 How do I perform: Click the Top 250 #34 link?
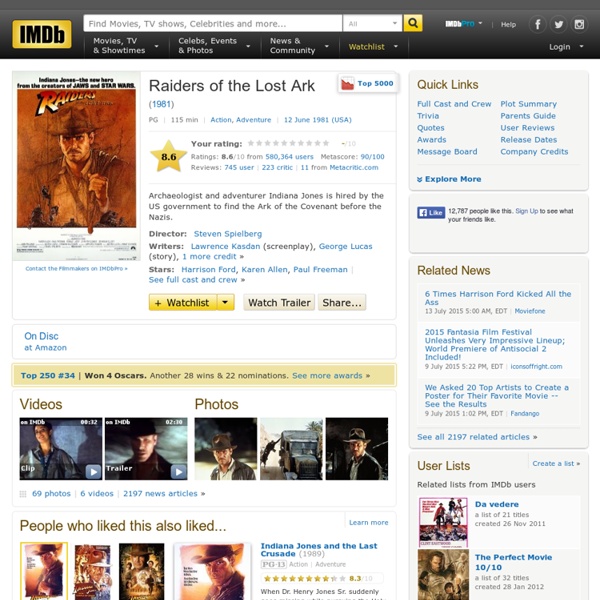click(48, 375)
